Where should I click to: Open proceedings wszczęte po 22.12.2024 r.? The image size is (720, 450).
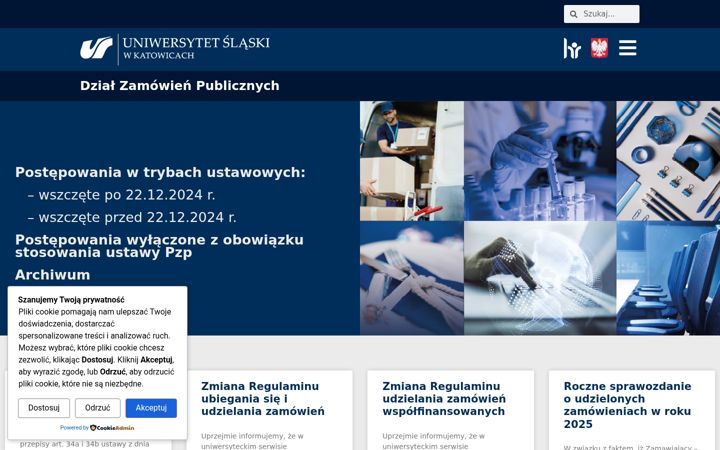tap(121, 195)
